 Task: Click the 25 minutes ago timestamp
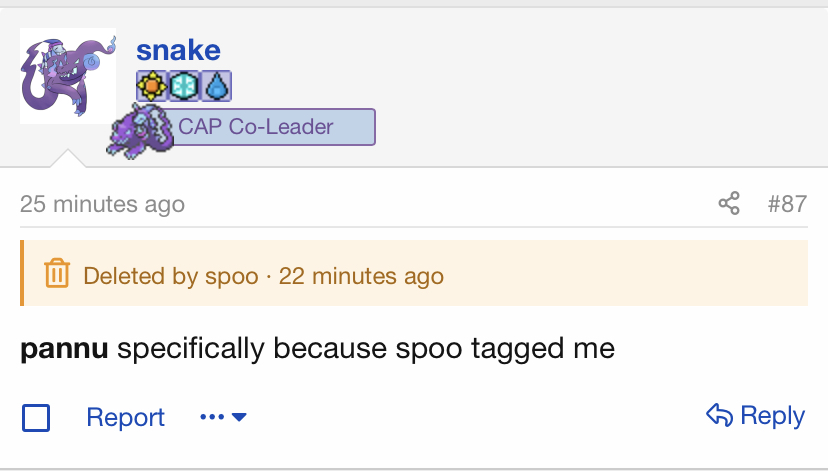pos(102,204)
